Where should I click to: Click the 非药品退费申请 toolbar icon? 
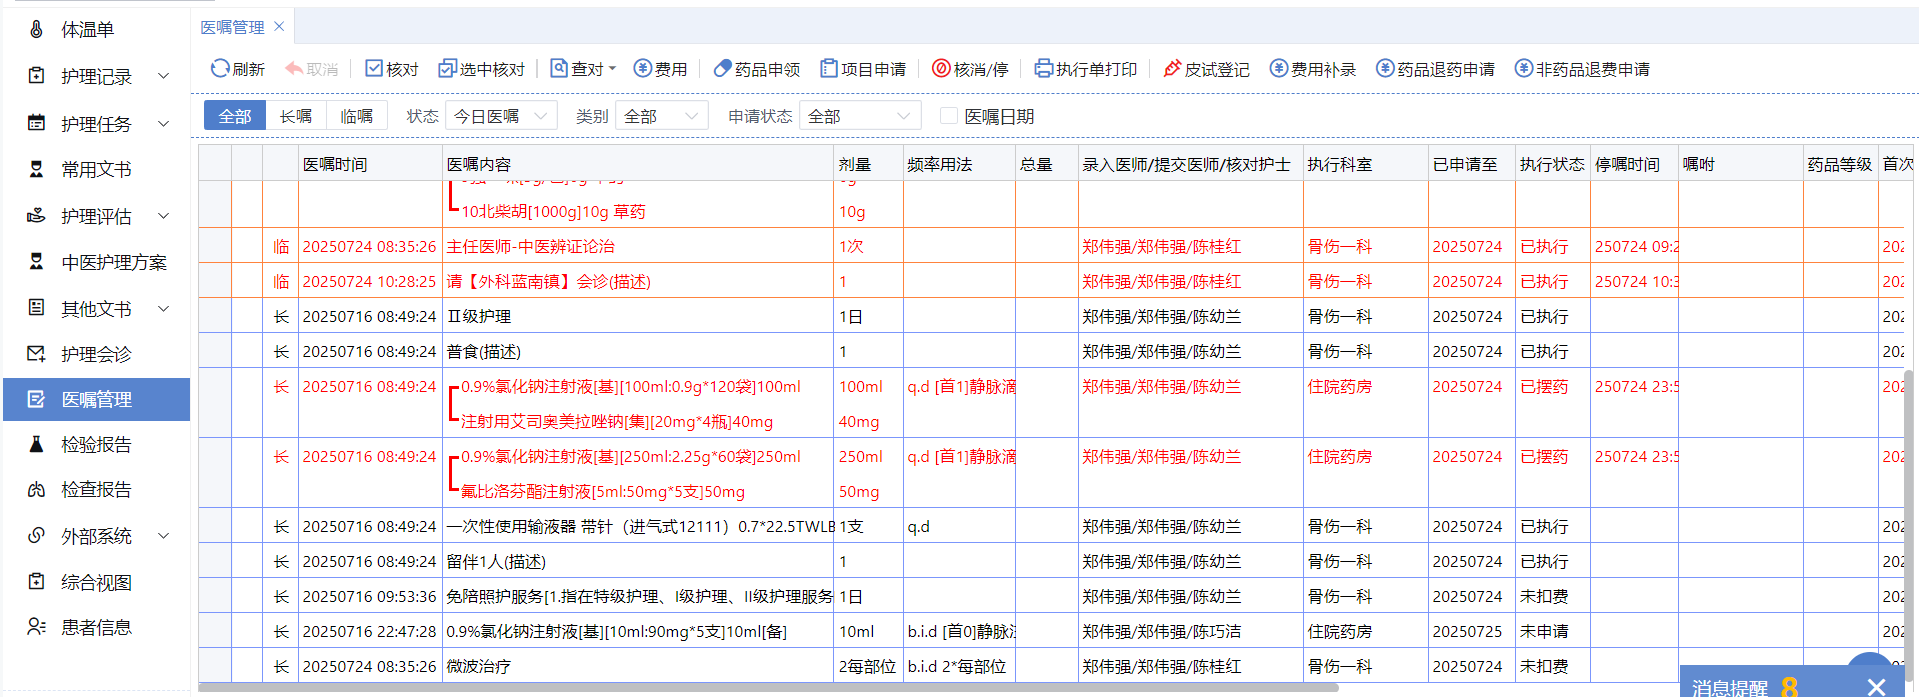point(1524,68)
